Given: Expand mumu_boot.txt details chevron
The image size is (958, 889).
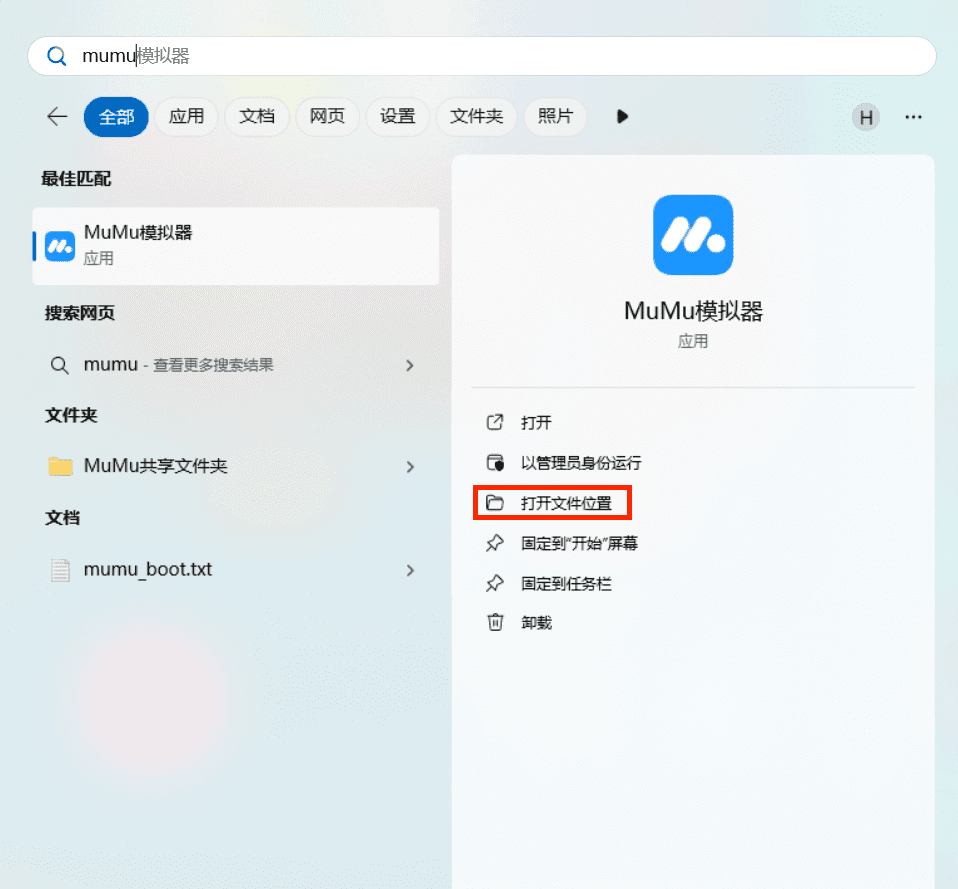Looking at the screenshot, I should point(409,570).
